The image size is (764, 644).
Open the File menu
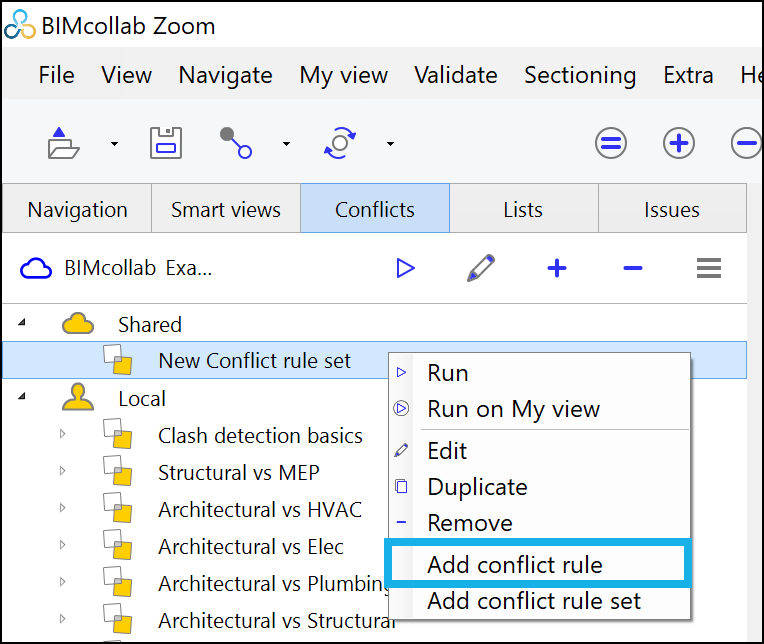[x=57, y=76]
